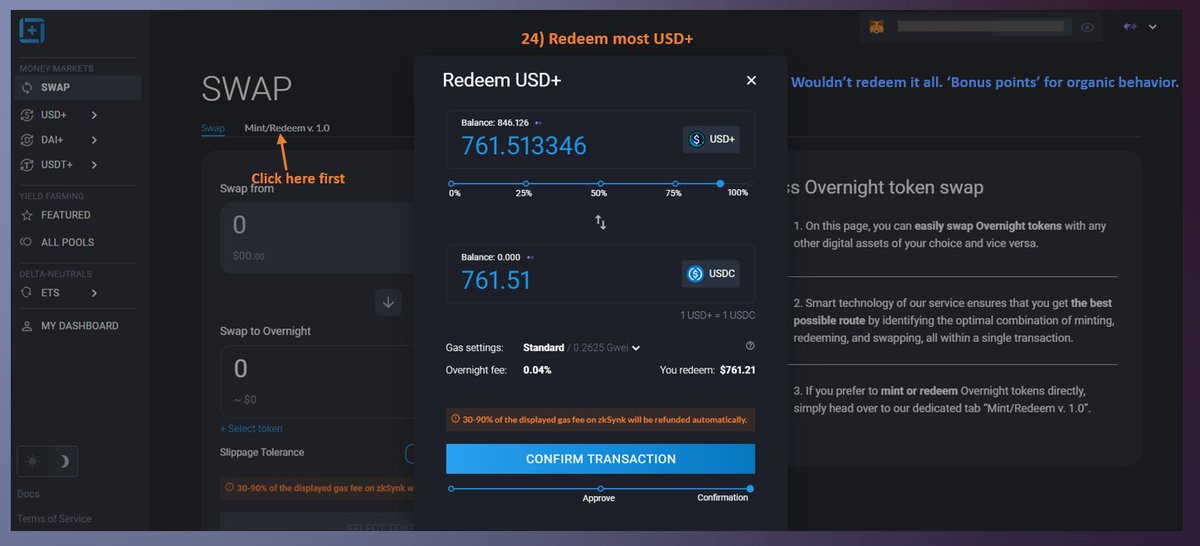Set the amount slider to 100%
The image size is (1200, 546).
[750, 184]
